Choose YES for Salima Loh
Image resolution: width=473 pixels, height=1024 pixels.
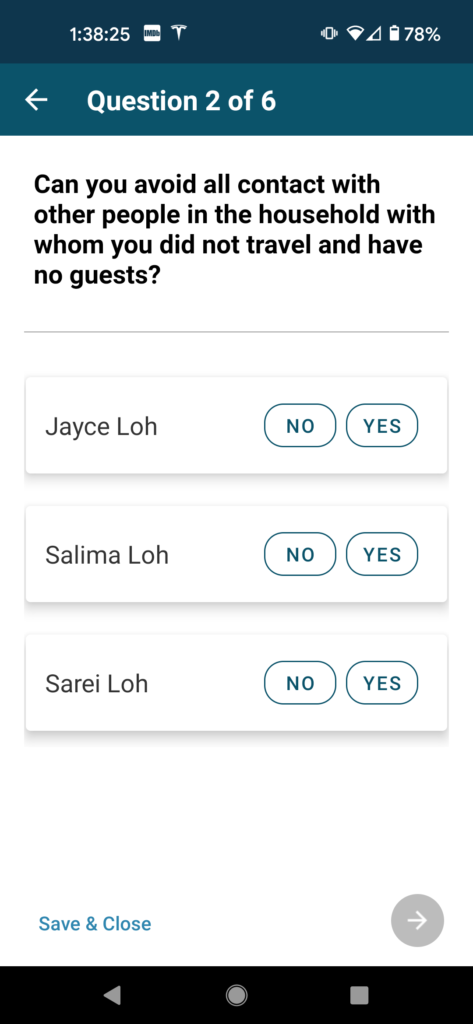pyautogui.click(x=382, y=554)
